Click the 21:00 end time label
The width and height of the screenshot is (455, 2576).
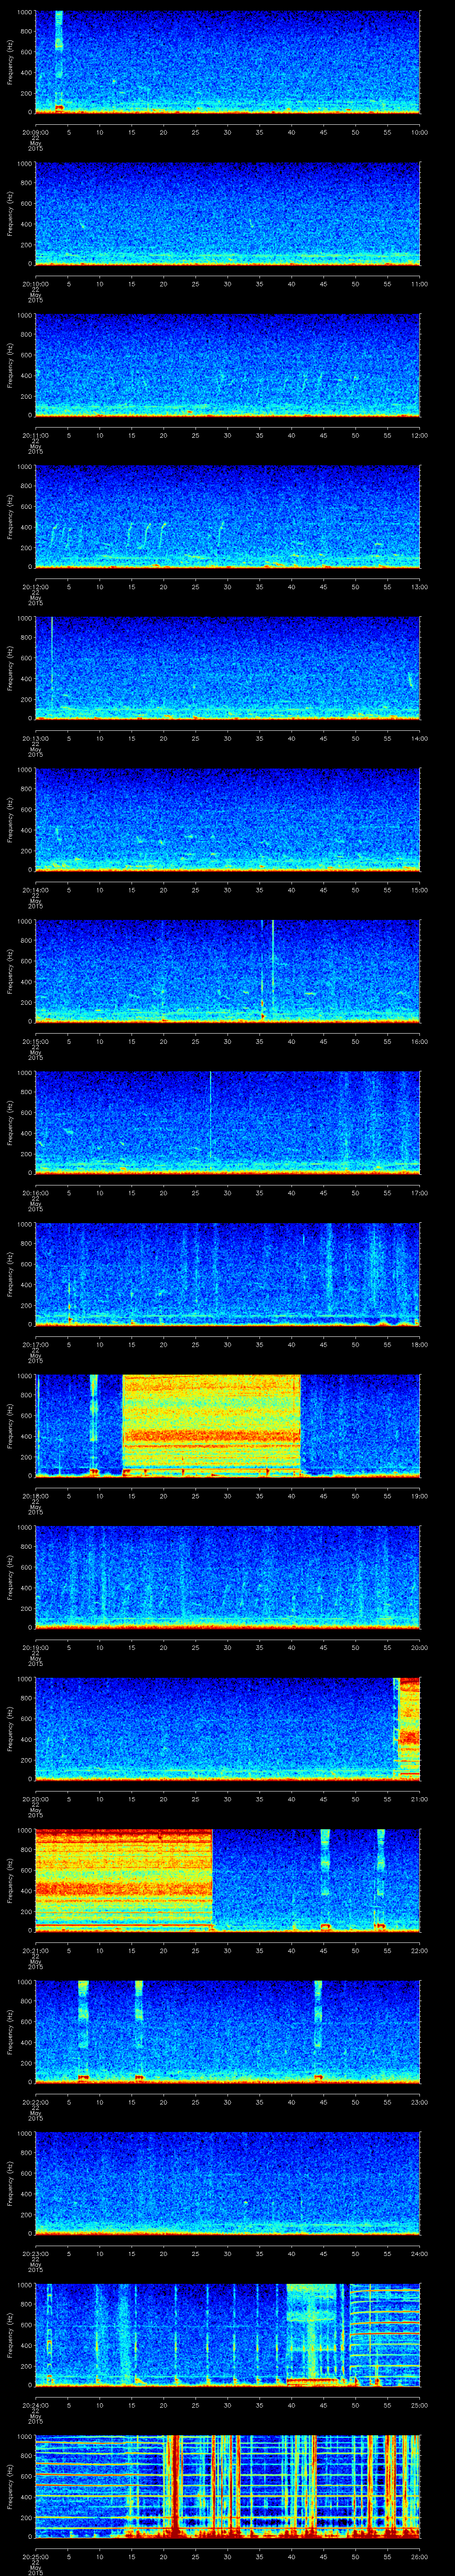click(419, 1798)
